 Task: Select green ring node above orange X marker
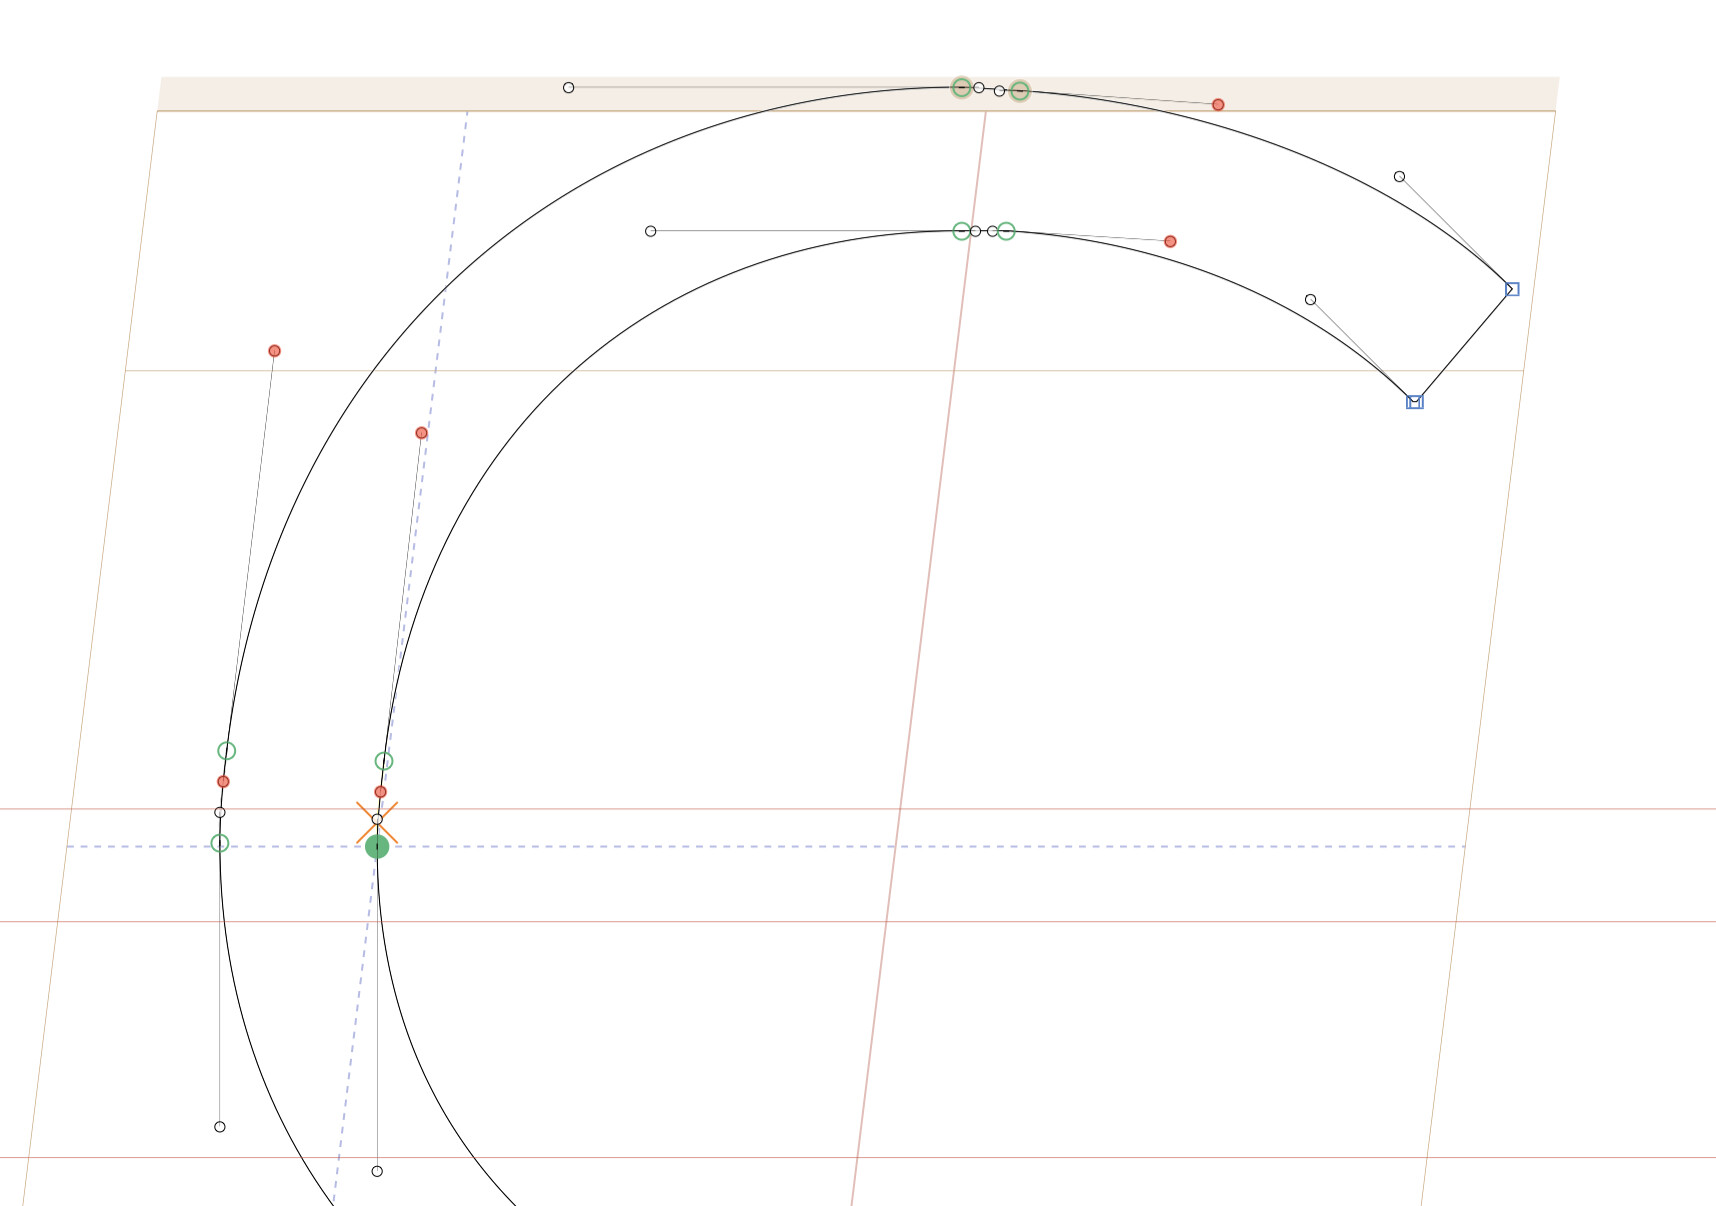click(384, 761)
